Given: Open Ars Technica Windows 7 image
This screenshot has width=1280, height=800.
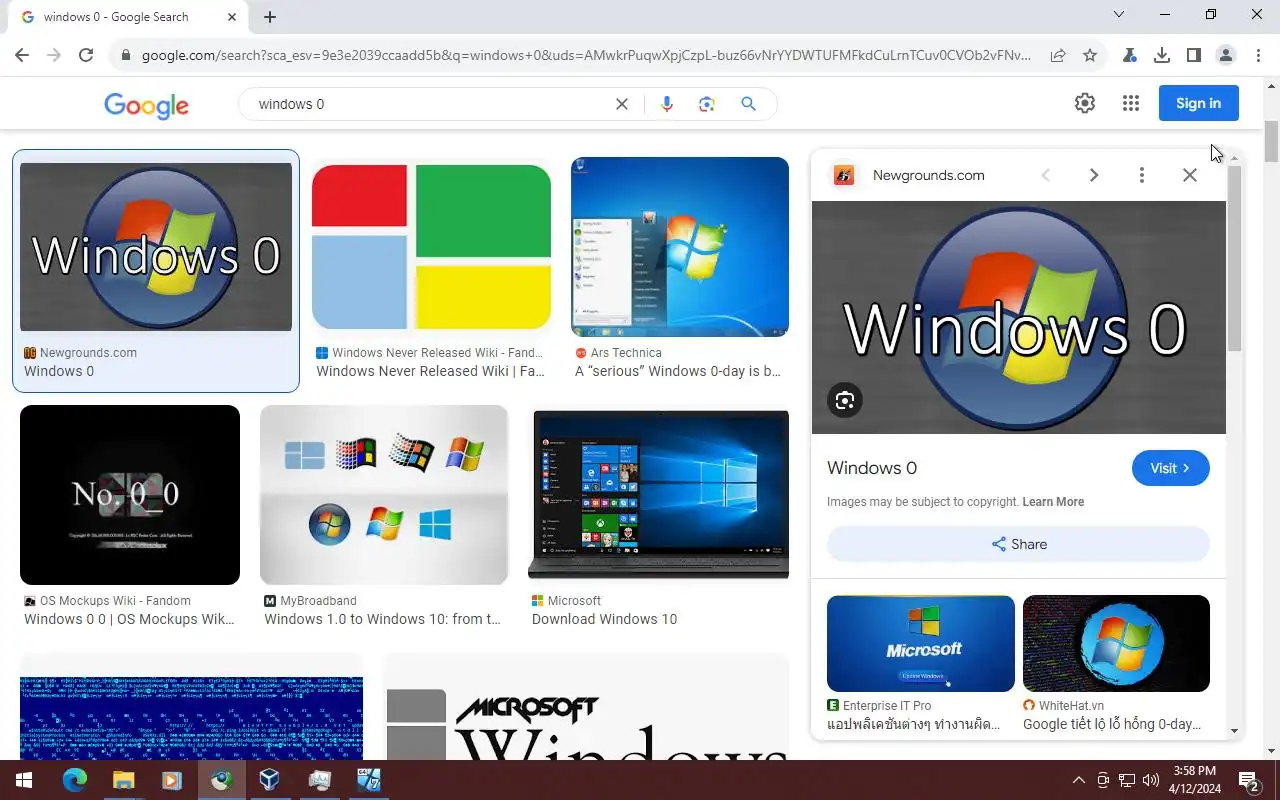Looking at the screenshot, I should tap(680, 247).
